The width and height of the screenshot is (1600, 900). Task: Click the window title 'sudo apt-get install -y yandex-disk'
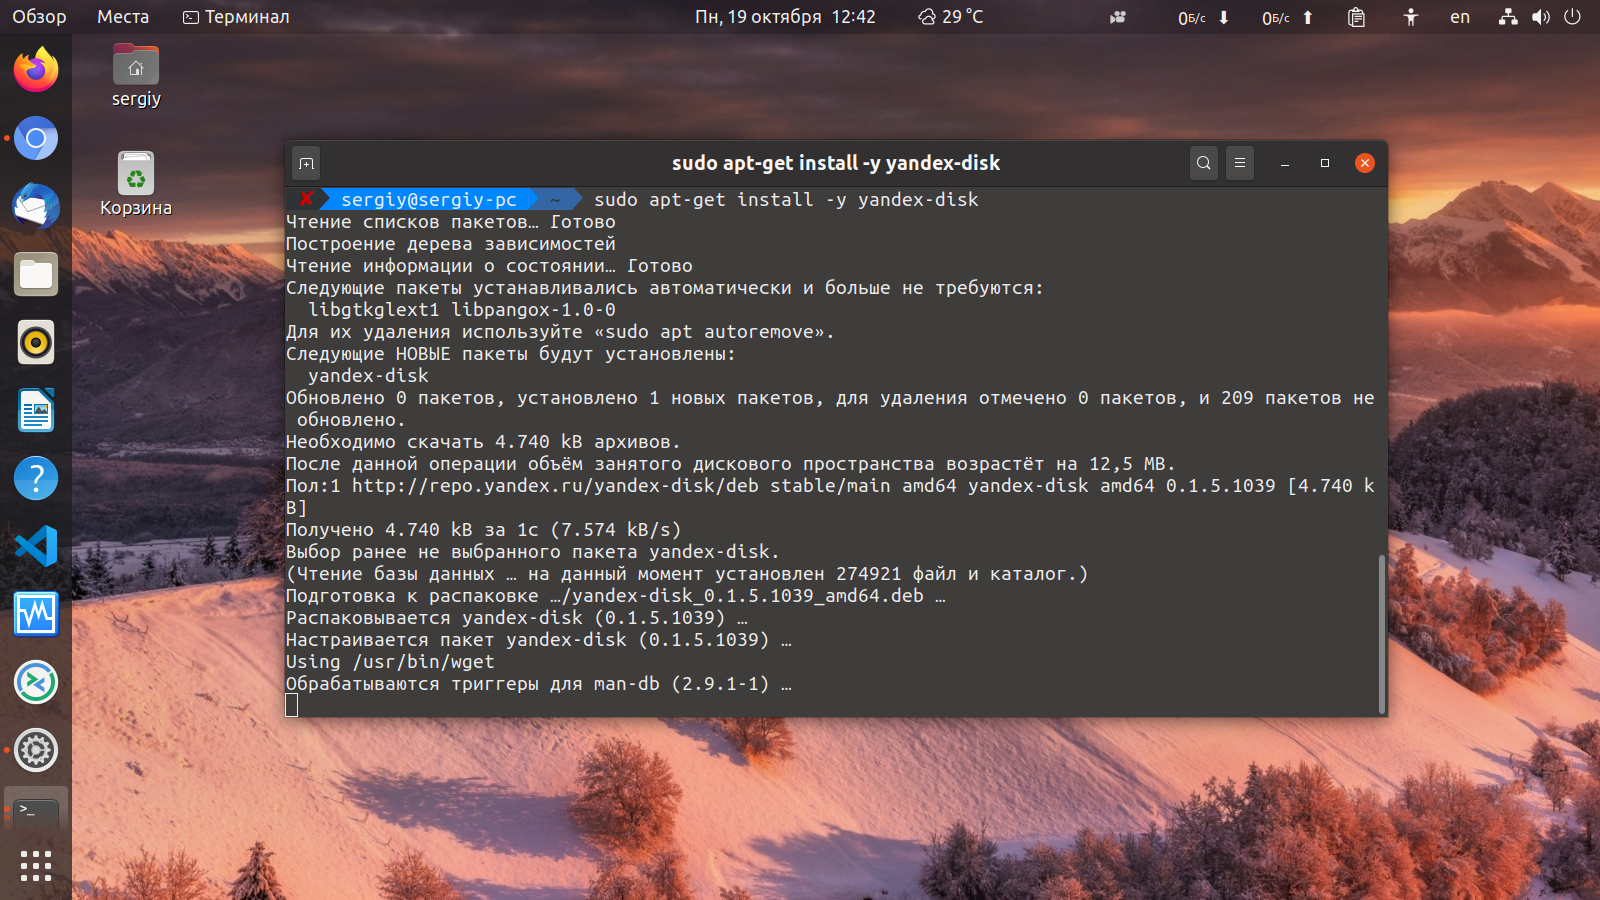tap(836, 163)
